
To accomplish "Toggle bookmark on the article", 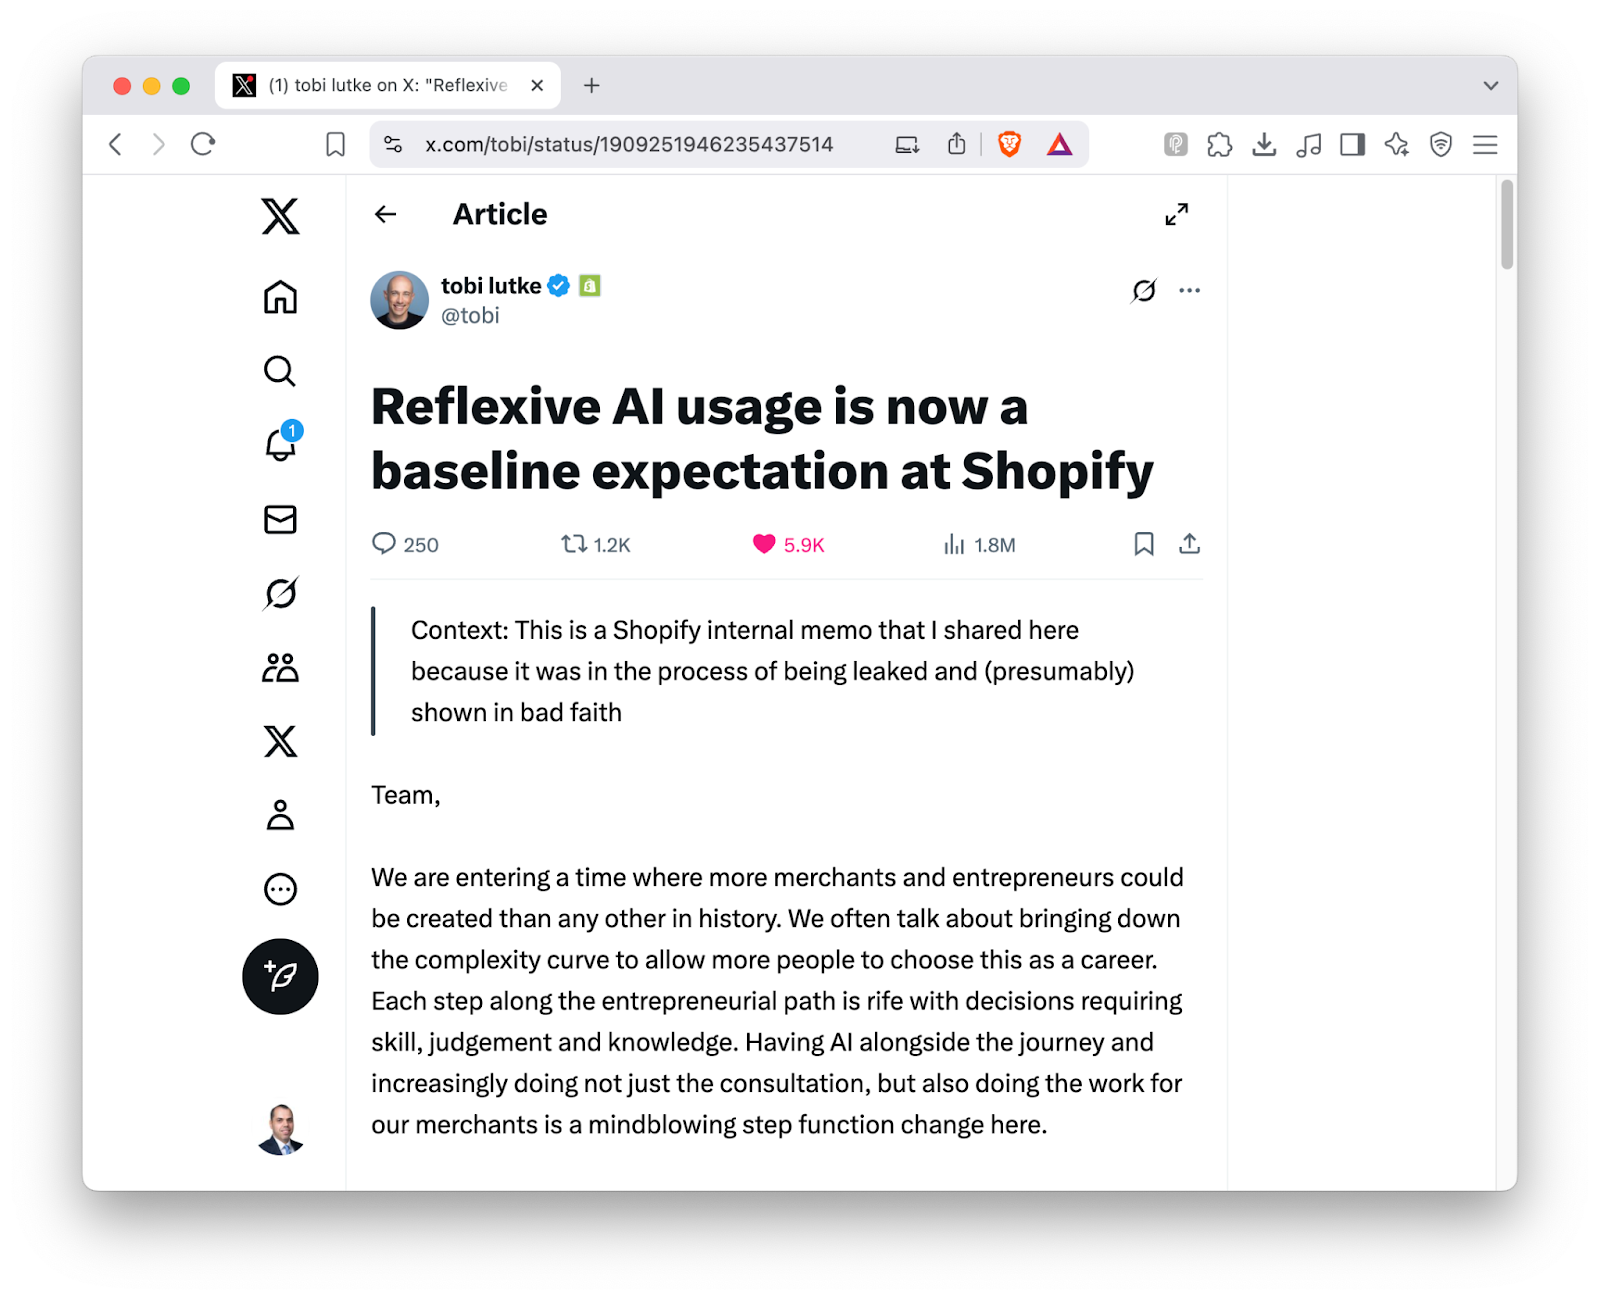I will (1144, 544).
